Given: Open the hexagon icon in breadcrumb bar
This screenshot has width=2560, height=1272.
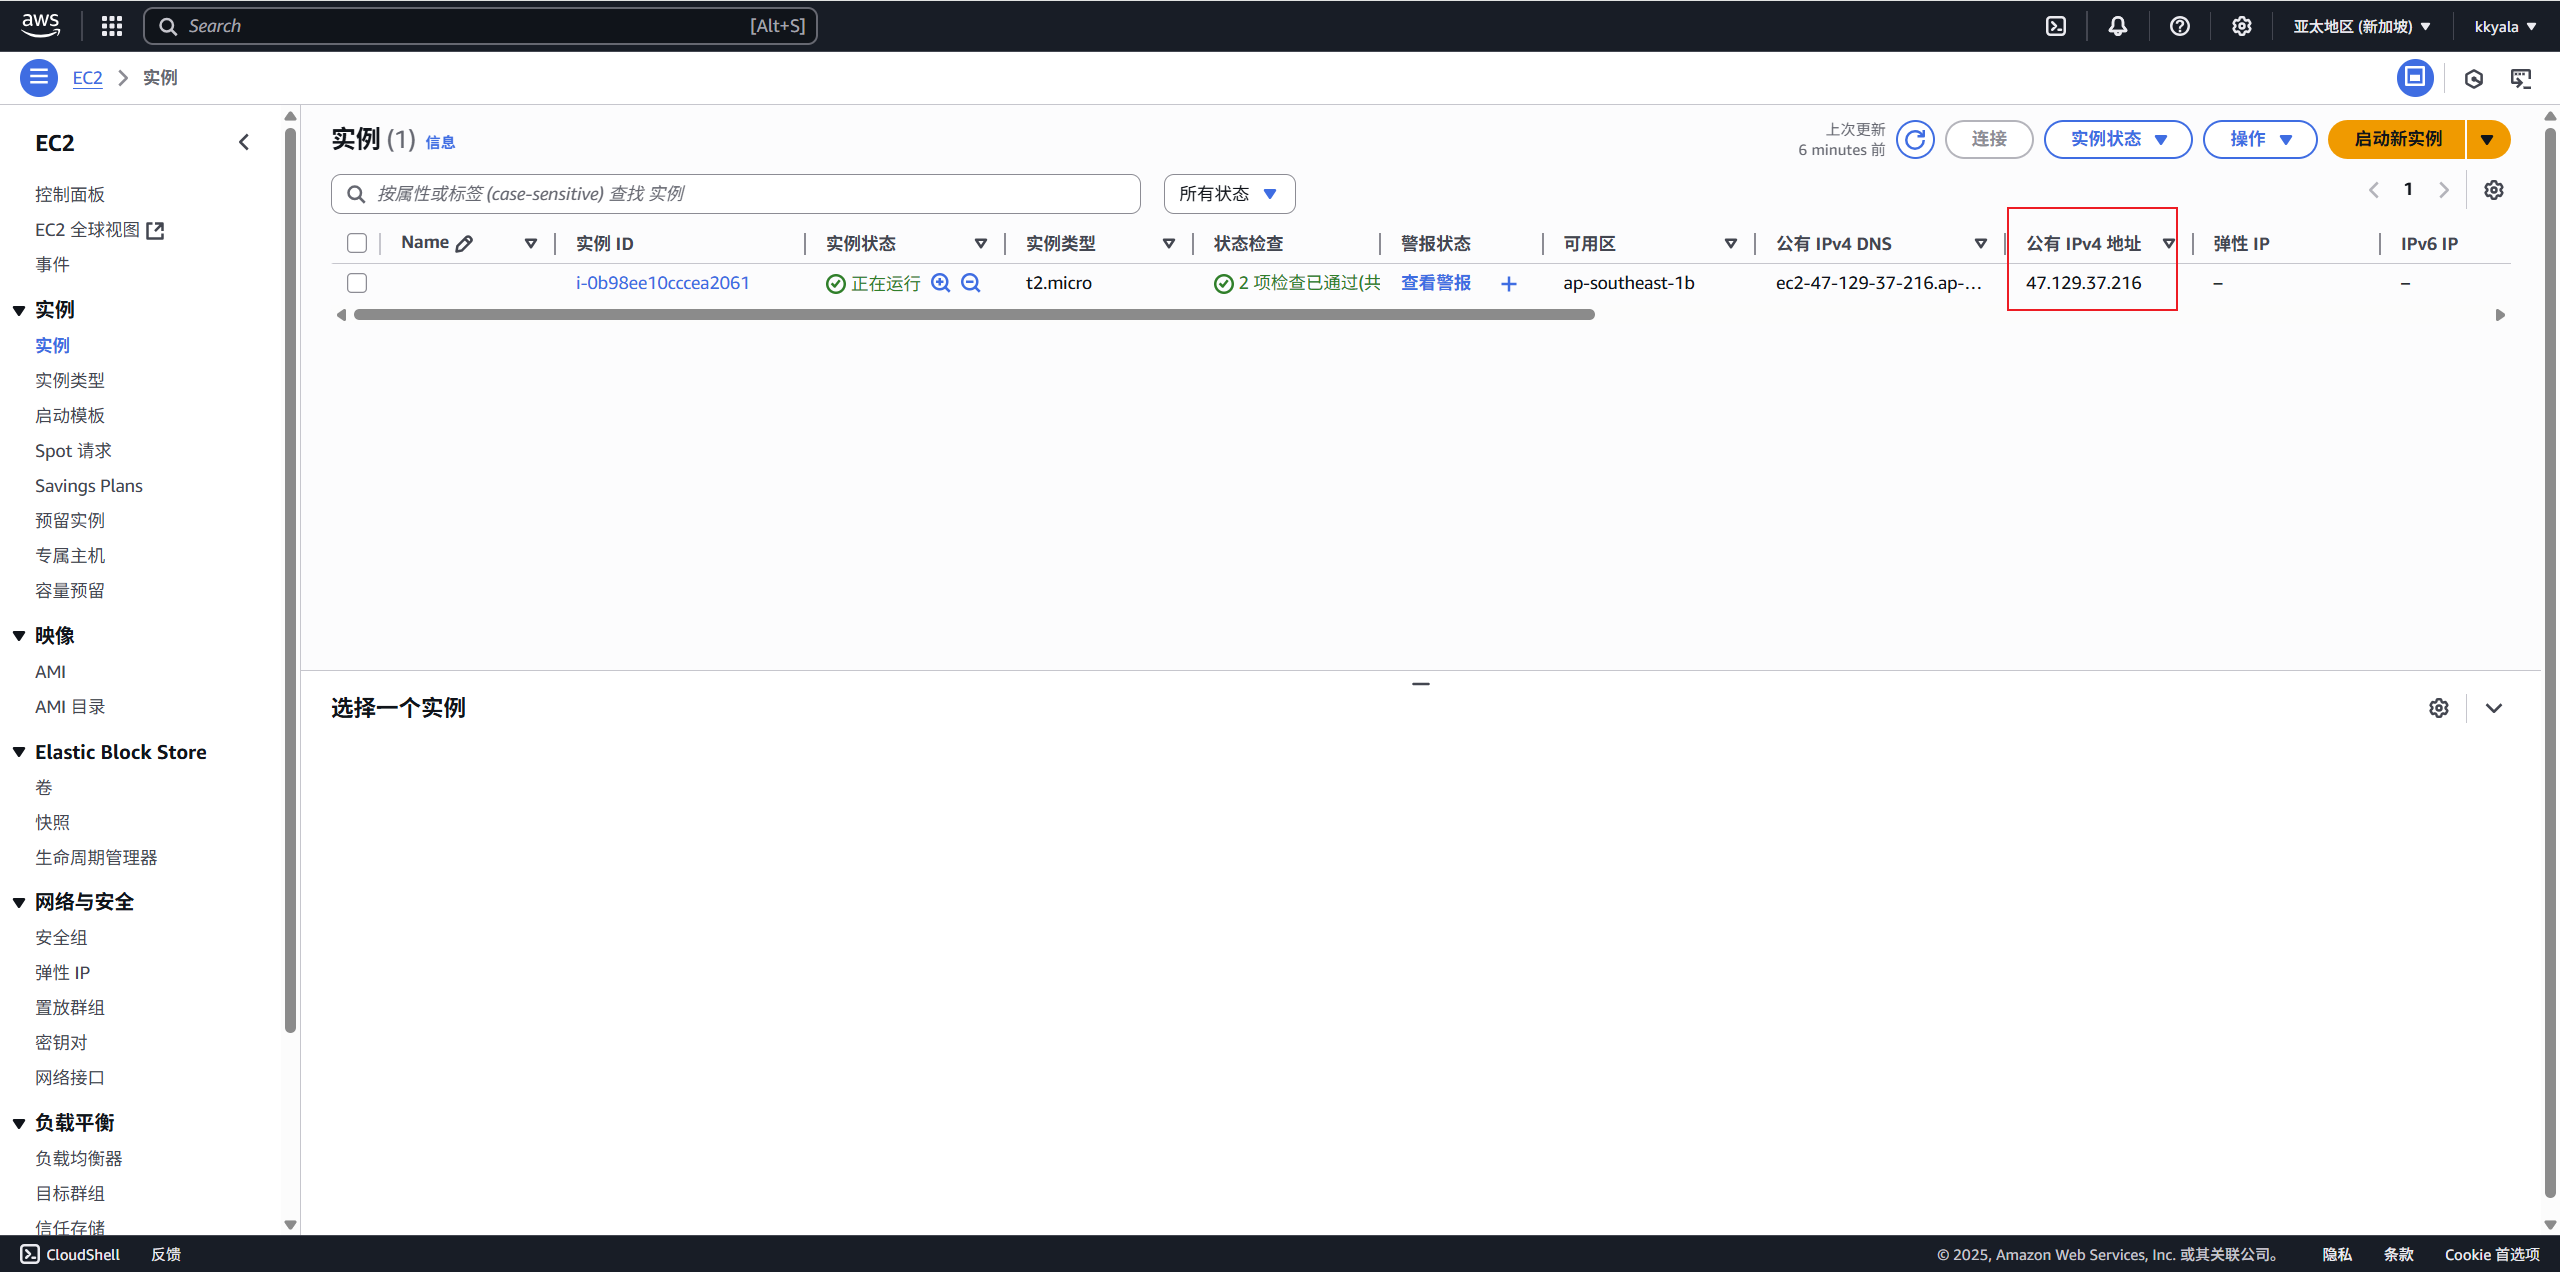Looking at the screenshot, I should (2474, 78).
